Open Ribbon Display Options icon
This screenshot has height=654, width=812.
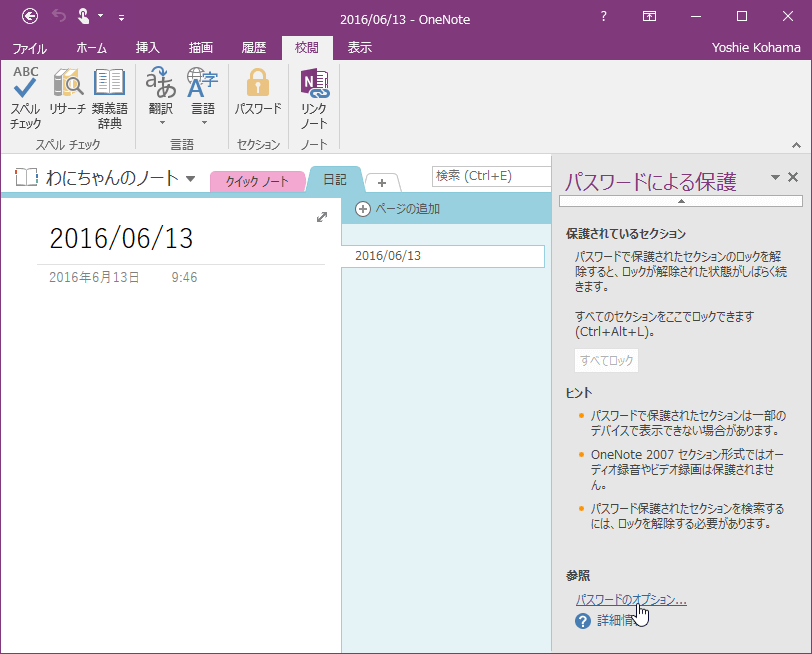649,17
